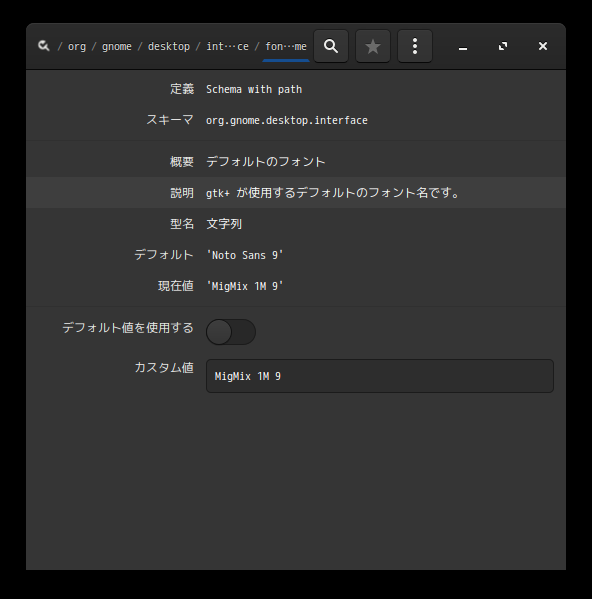Navigate to org in the path bar
The width and height of the screenshot is (592, 599).
tap(77, 47)
